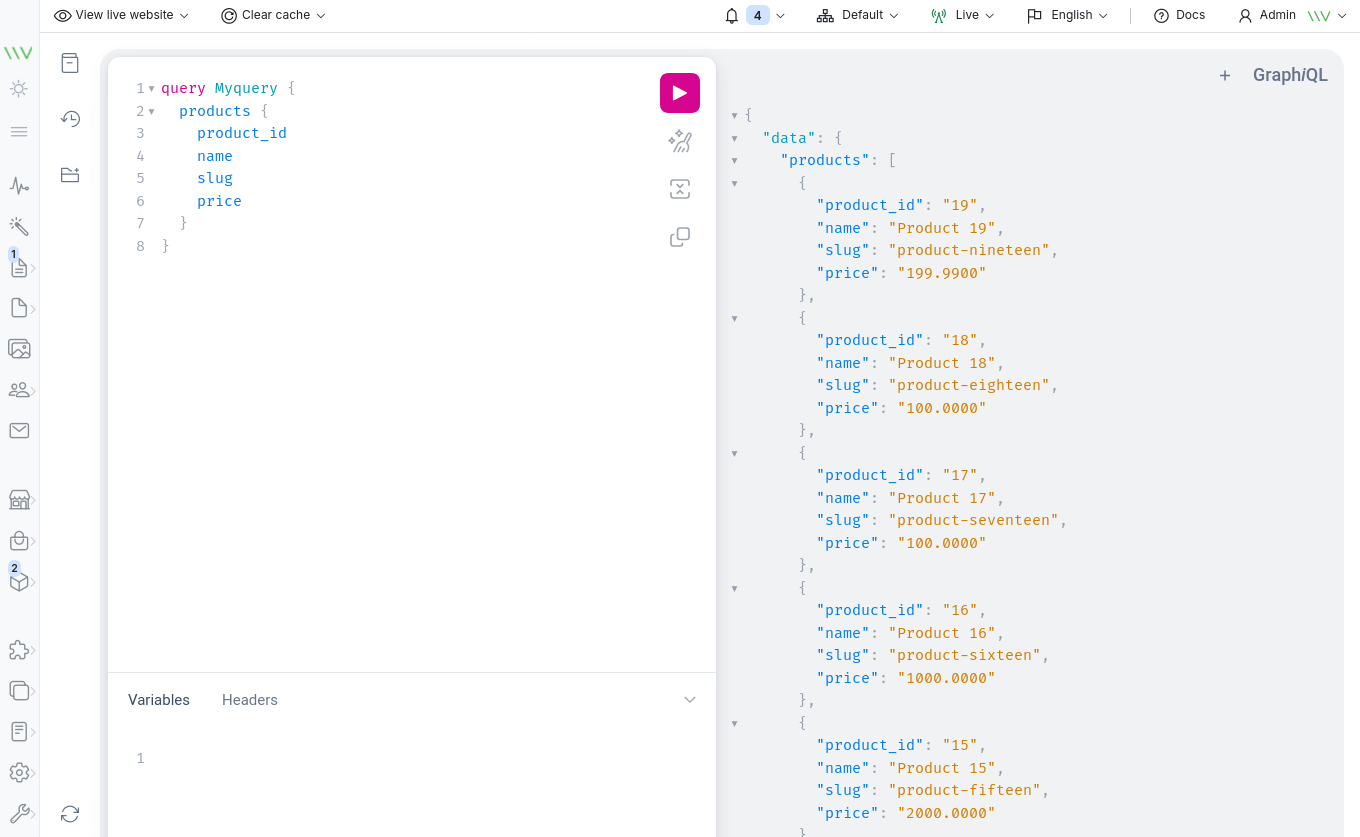Copy the query via the copy icon
Screen dimensions: 1360x837
[x=680, y=237]
